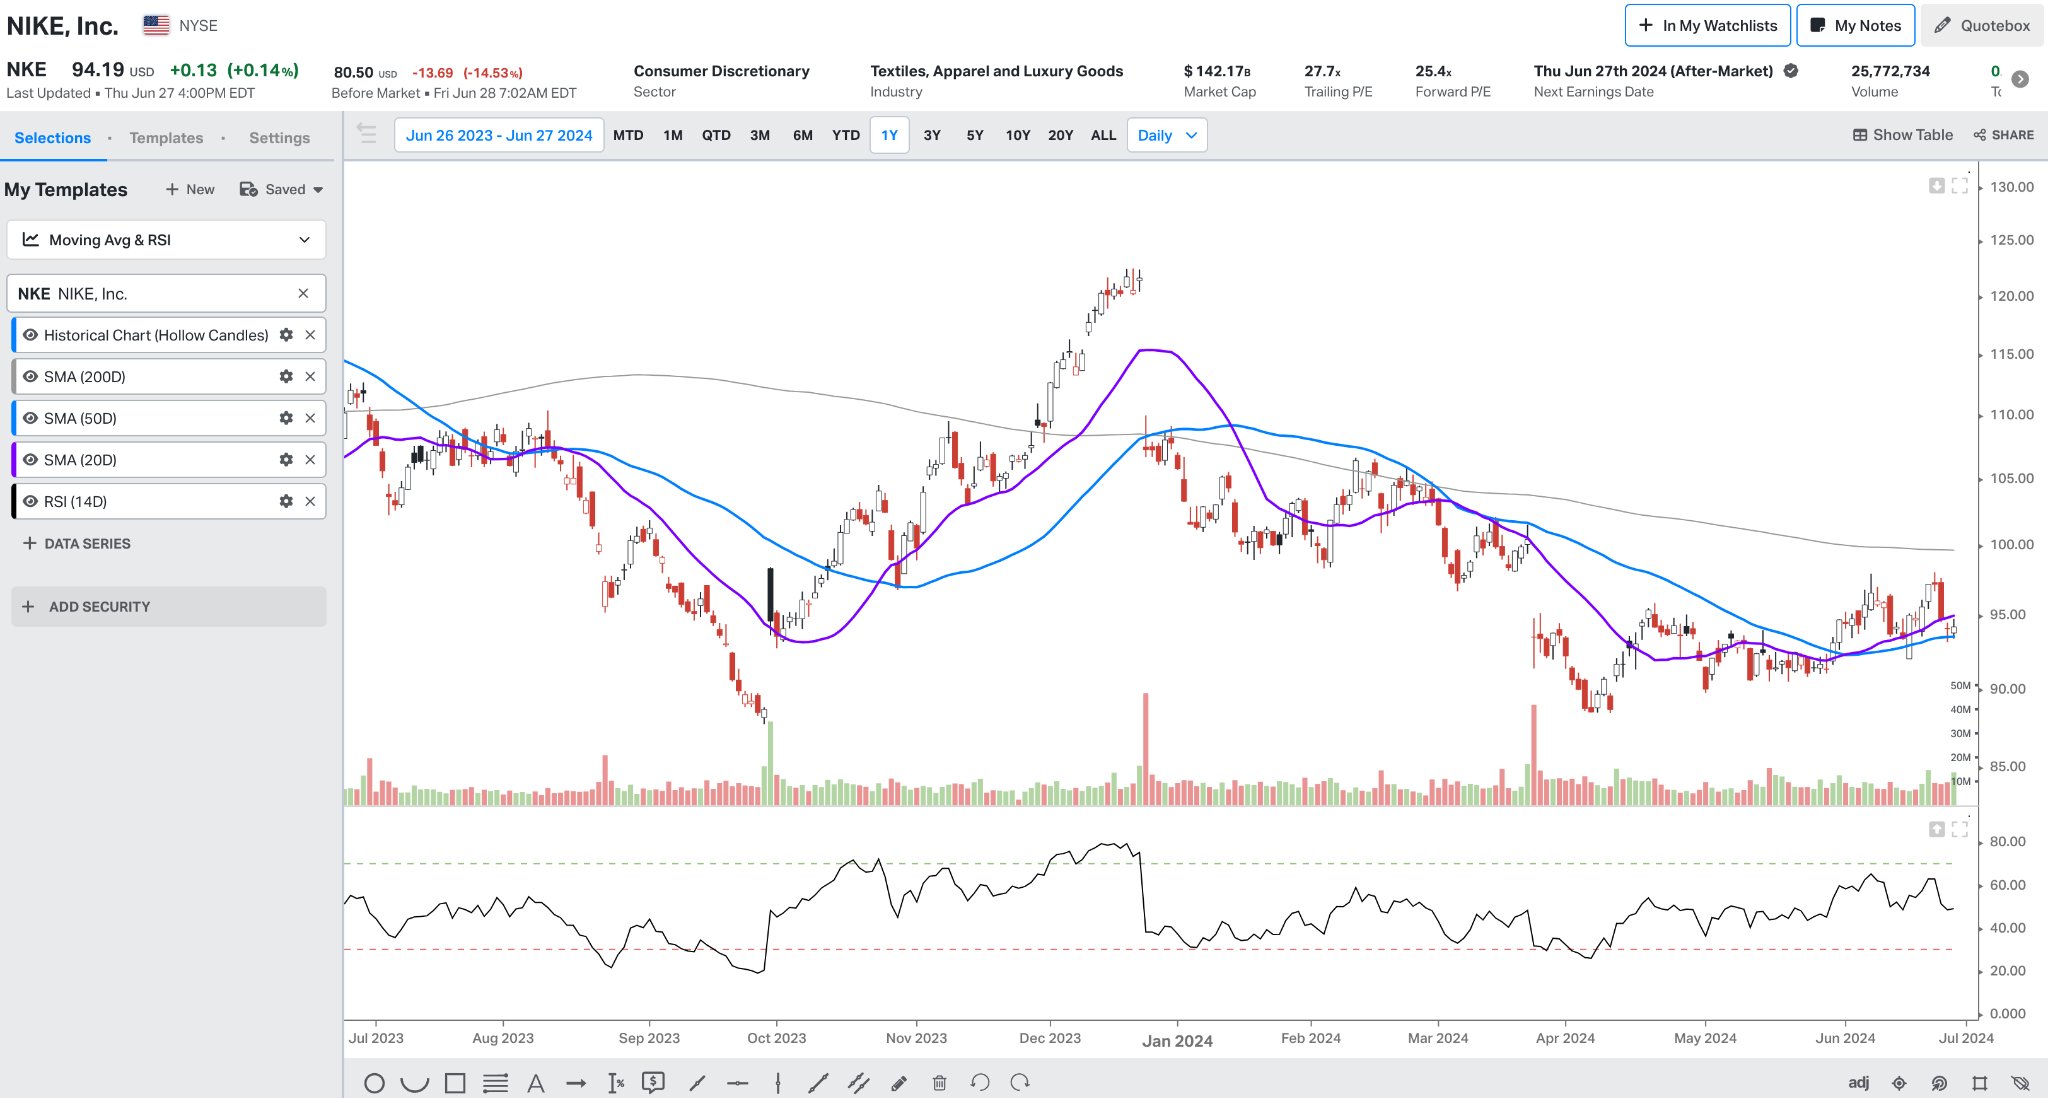
Task: Open the date range picker Jun 26 2023 - Jun 27 2024
Action: [x=499, y=135]
